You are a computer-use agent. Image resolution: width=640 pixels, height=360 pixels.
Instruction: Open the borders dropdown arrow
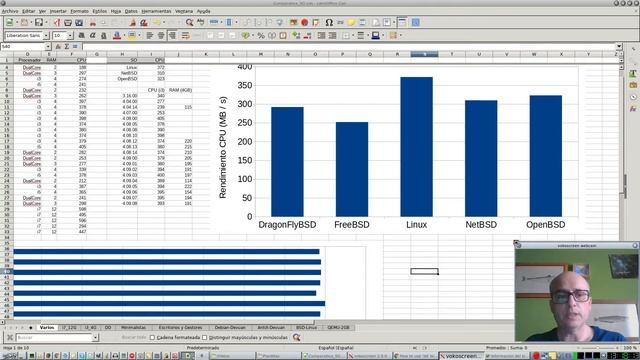pos(353,36)
